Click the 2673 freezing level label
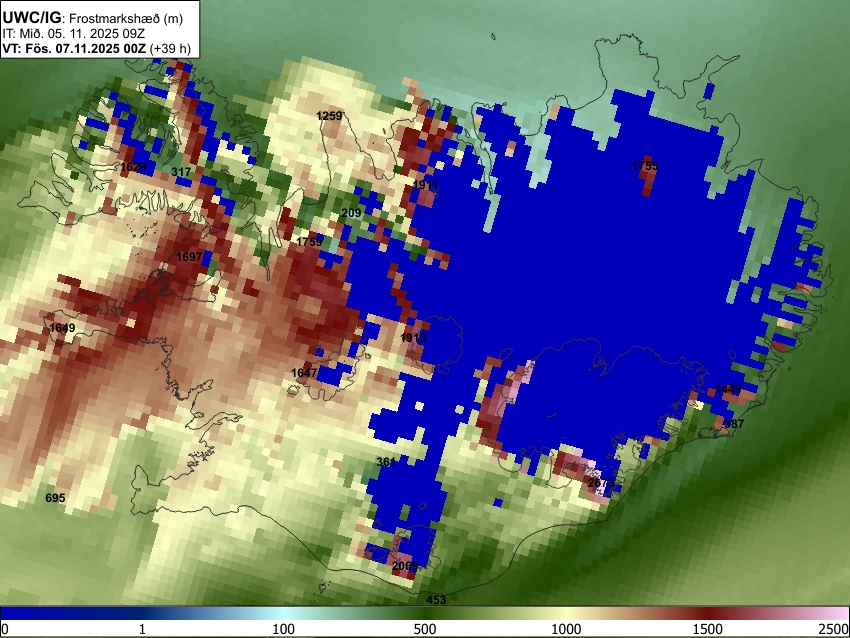This screenshot has height=638, width=850. coord(601,483)
